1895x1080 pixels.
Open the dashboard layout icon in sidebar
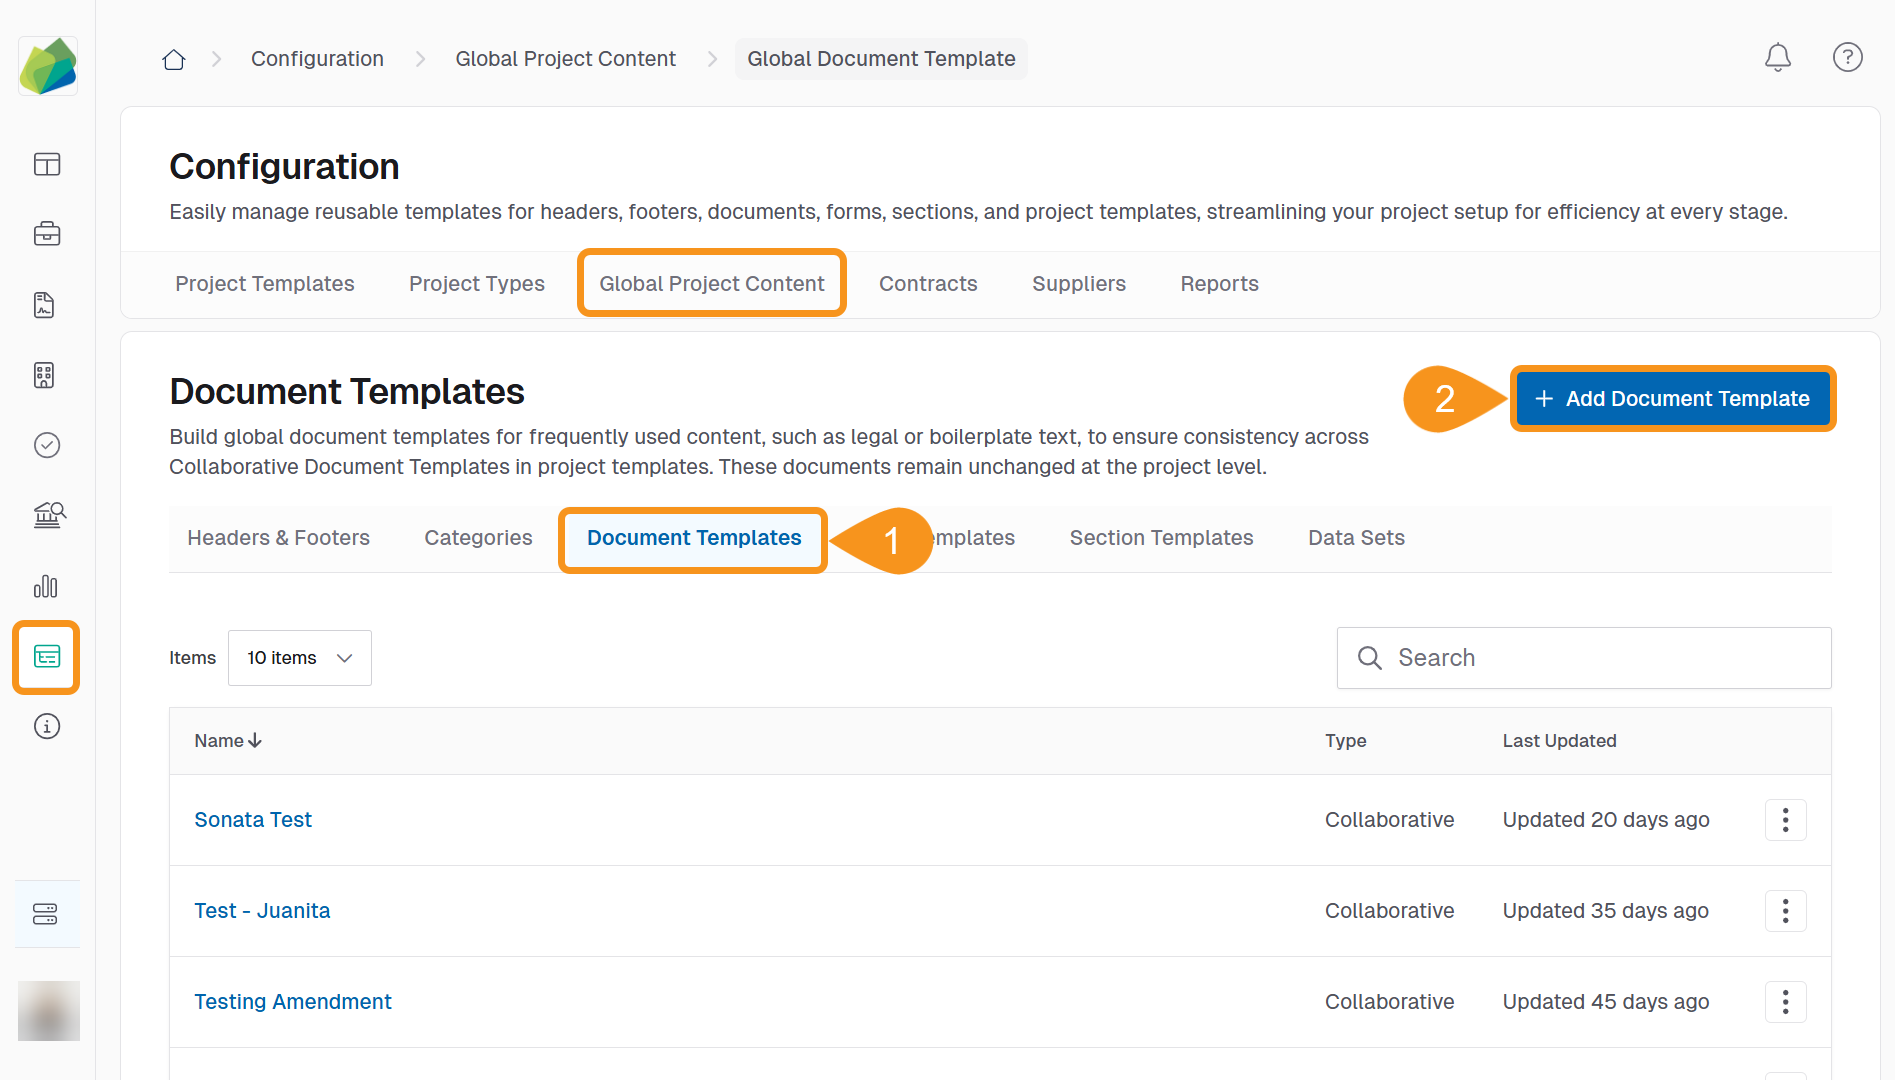(47, 164)
